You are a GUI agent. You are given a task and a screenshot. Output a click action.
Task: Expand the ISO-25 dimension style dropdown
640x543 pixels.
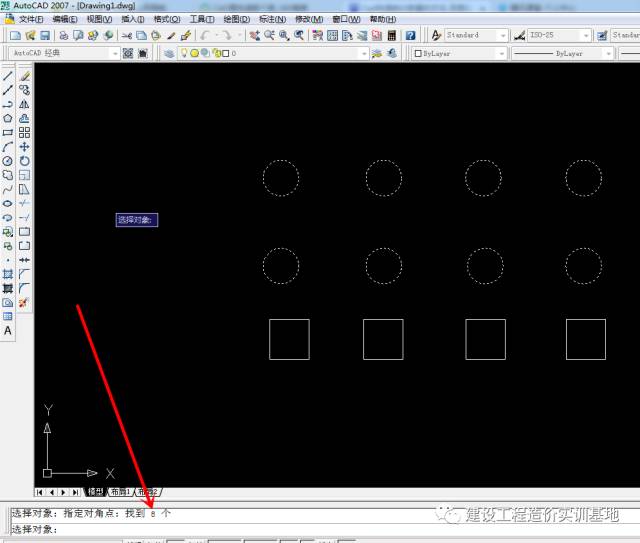point(589,36)
